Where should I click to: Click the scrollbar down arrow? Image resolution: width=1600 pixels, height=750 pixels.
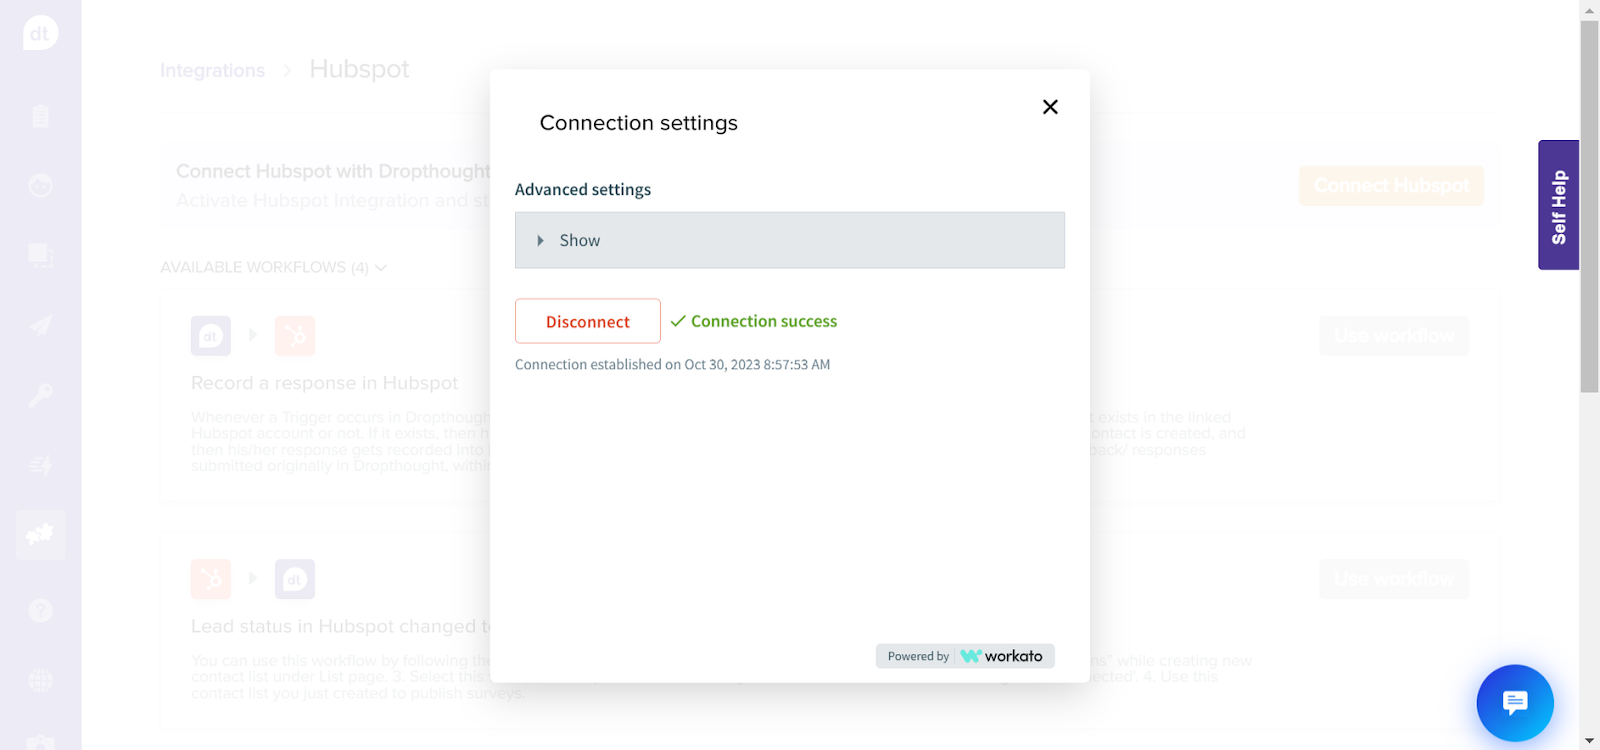pyautogui.click(x=1589, y=741)
